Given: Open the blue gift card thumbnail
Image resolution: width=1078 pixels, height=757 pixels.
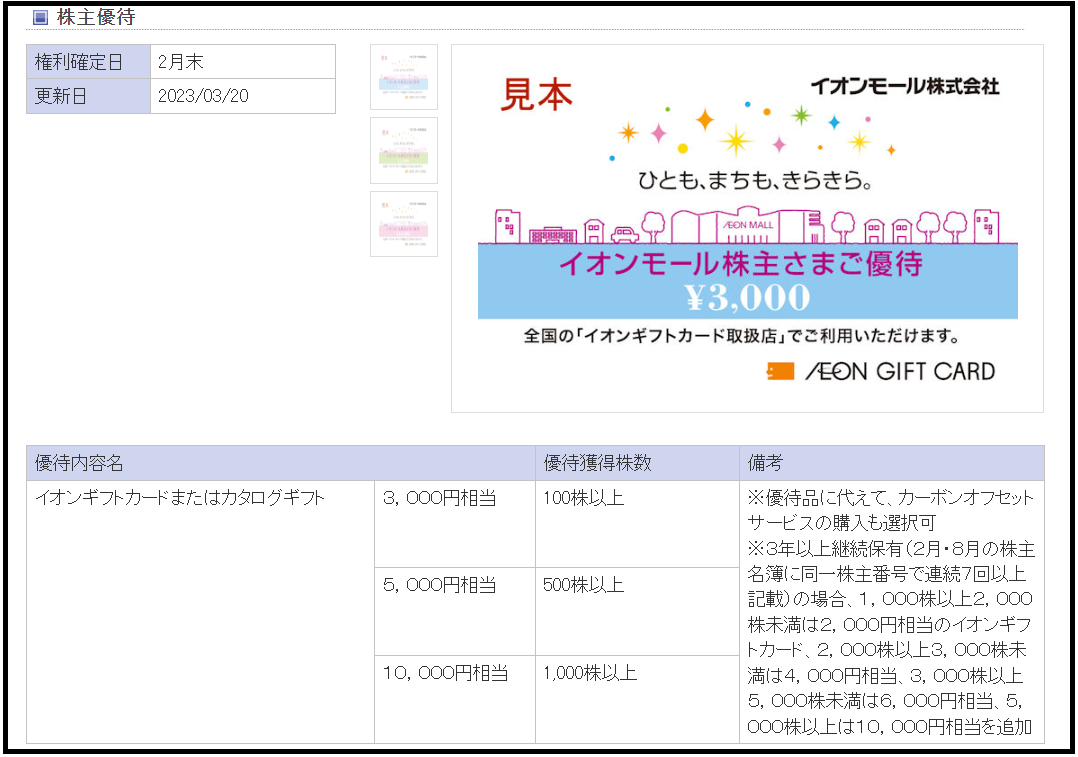Looking at the screenshot, I should click(404, 77).
